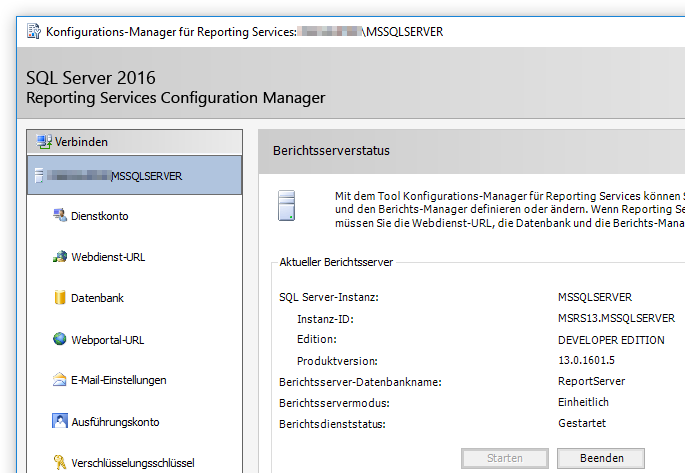Click the MSSQLSERVER value beside SQL Server-Instanz
The height and width of the screenshot is (473, 685).
[x=595, y=297]
